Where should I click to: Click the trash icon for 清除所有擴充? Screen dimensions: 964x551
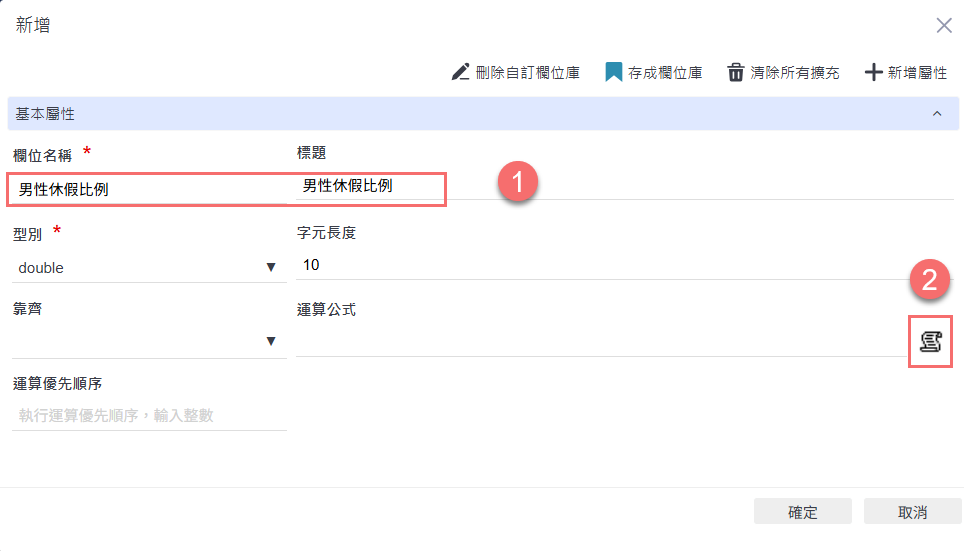[x=736, y=72]
